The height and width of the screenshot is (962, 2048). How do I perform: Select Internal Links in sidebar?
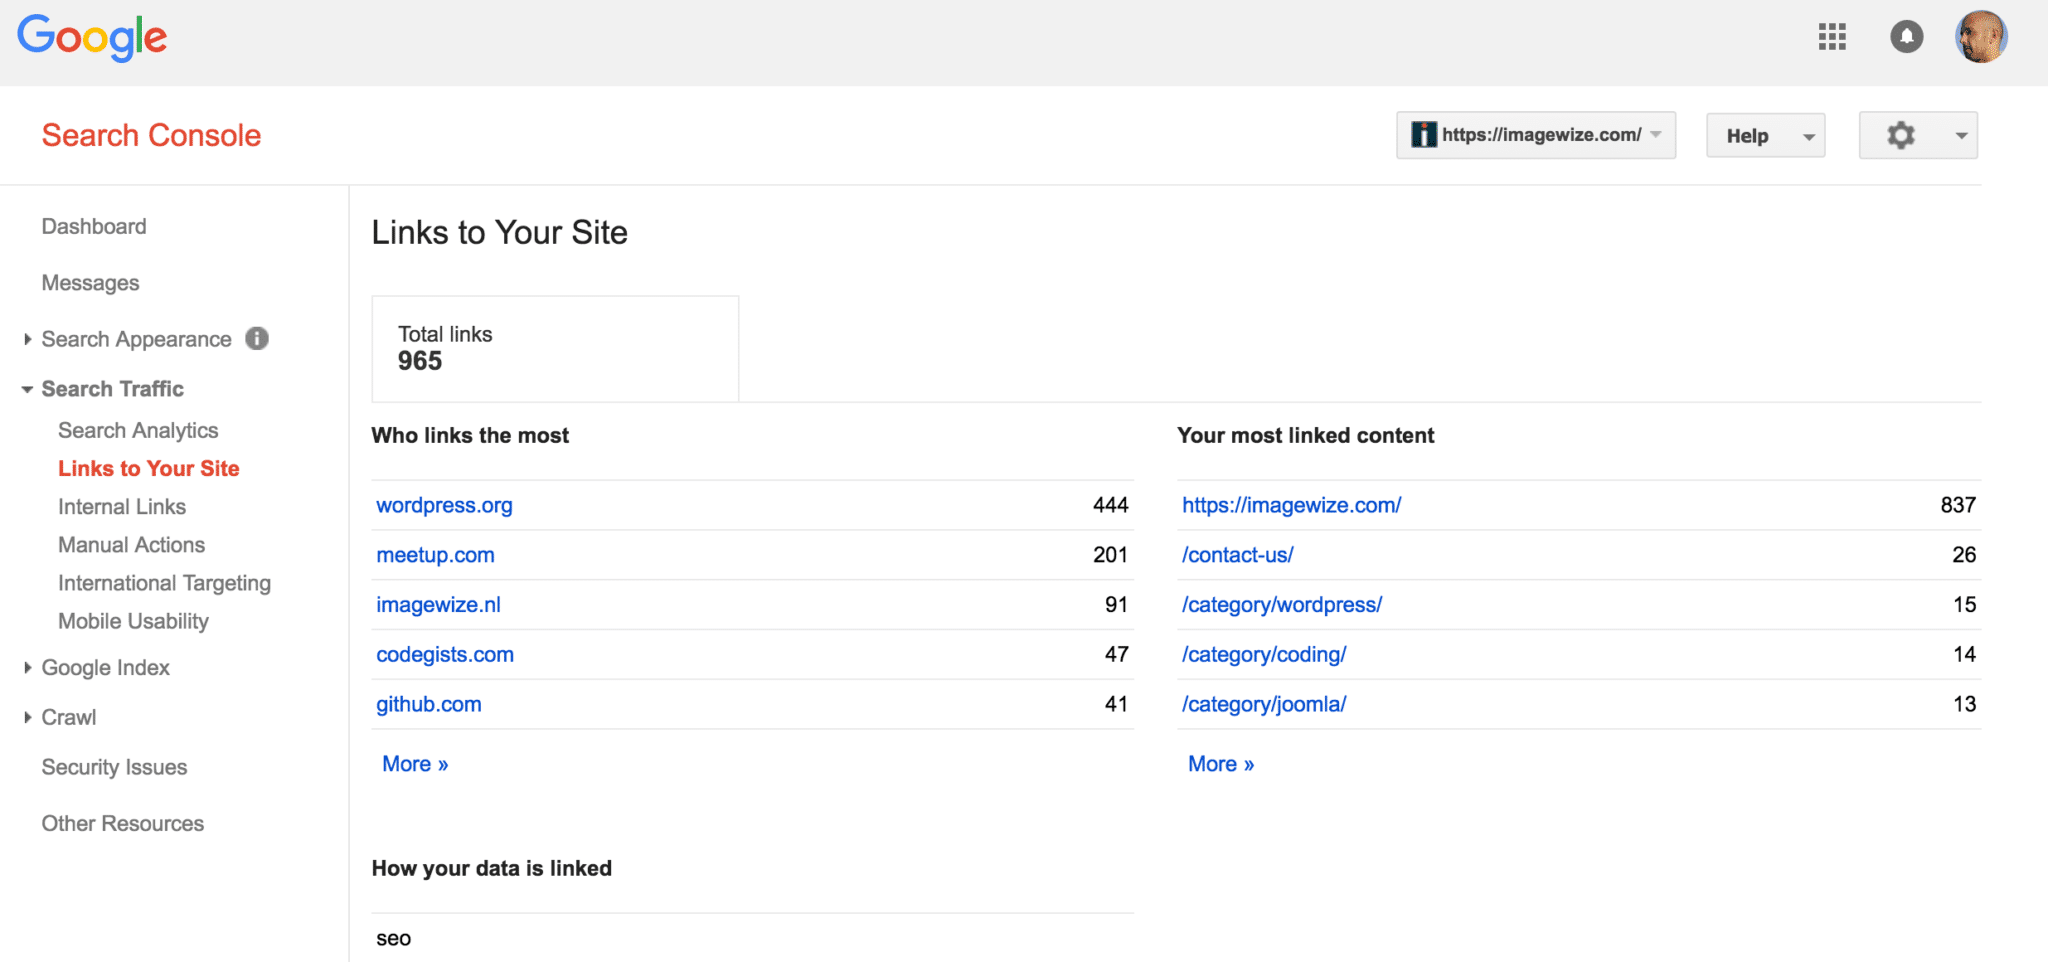[122, 506]
